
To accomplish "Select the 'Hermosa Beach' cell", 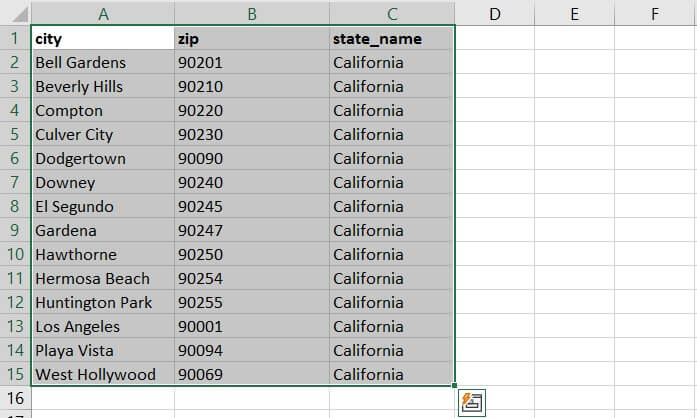I will (x=103, y=278).
